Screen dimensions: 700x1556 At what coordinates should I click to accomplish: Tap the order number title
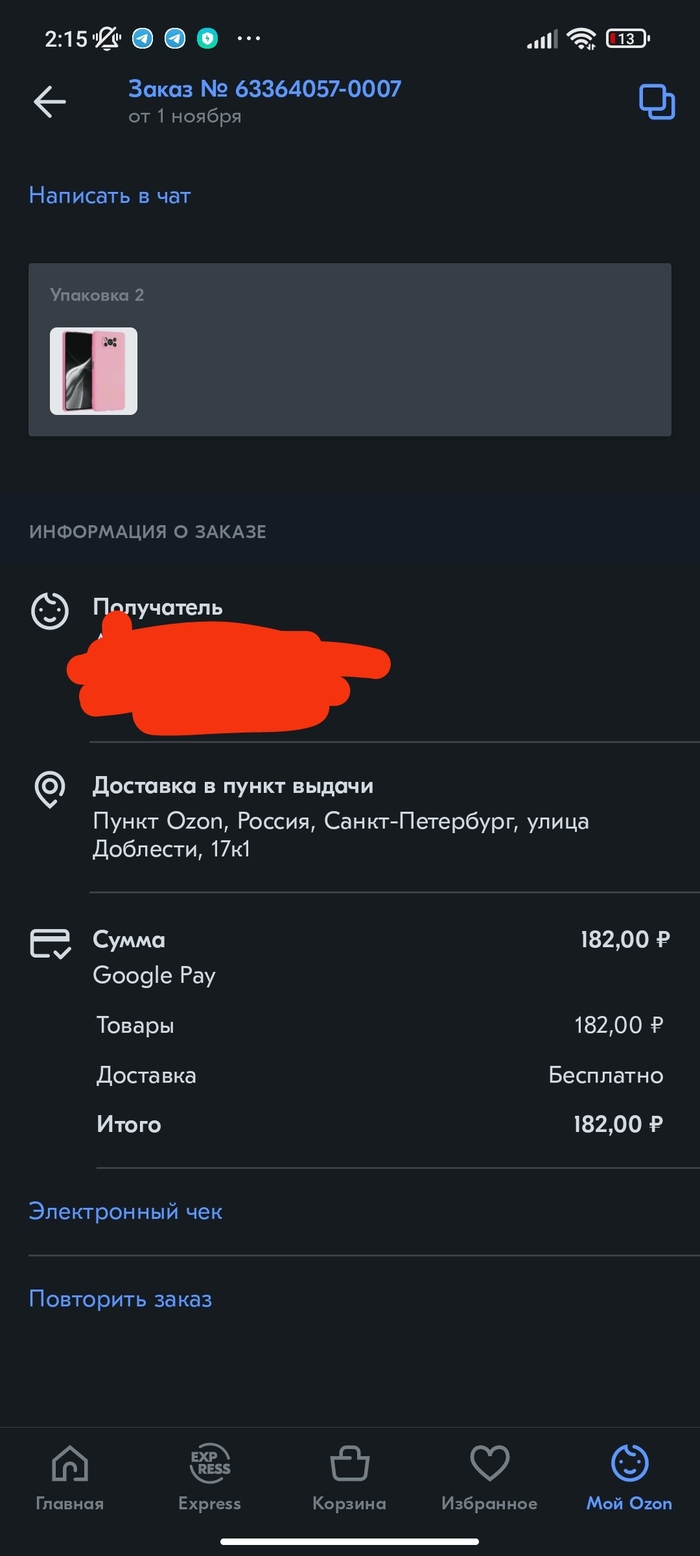tap(264, 89)
